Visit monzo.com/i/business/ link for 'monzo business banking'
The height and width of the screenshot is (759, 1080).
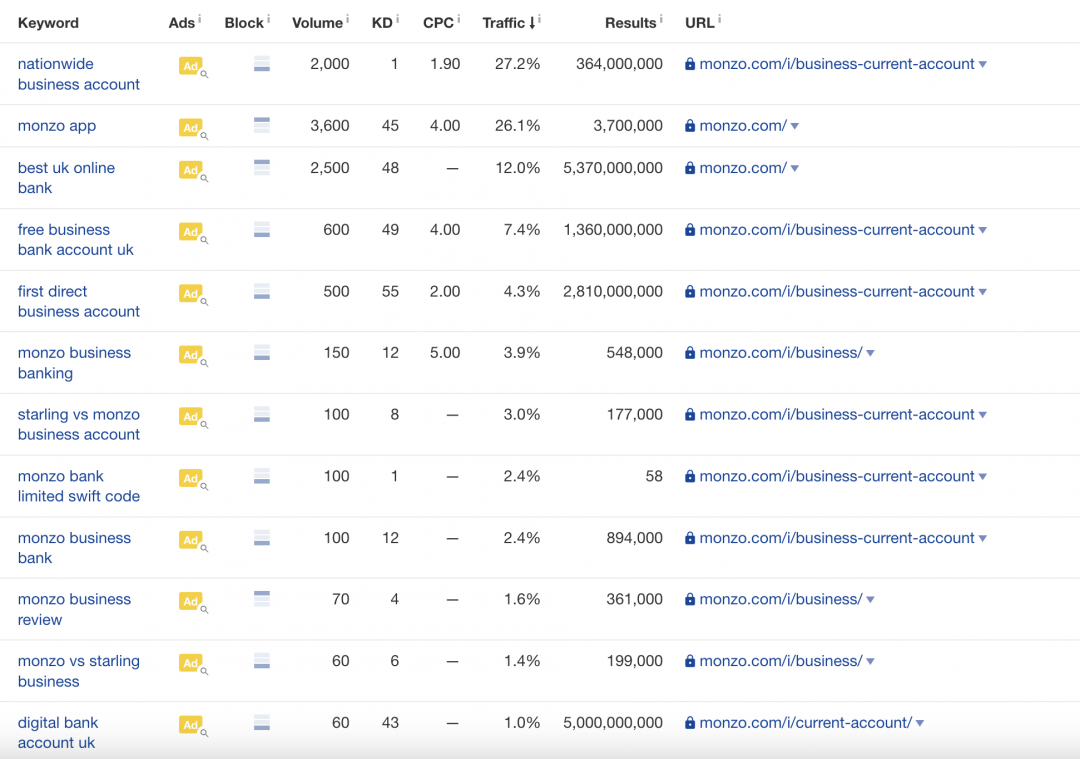tap(780, 352)
